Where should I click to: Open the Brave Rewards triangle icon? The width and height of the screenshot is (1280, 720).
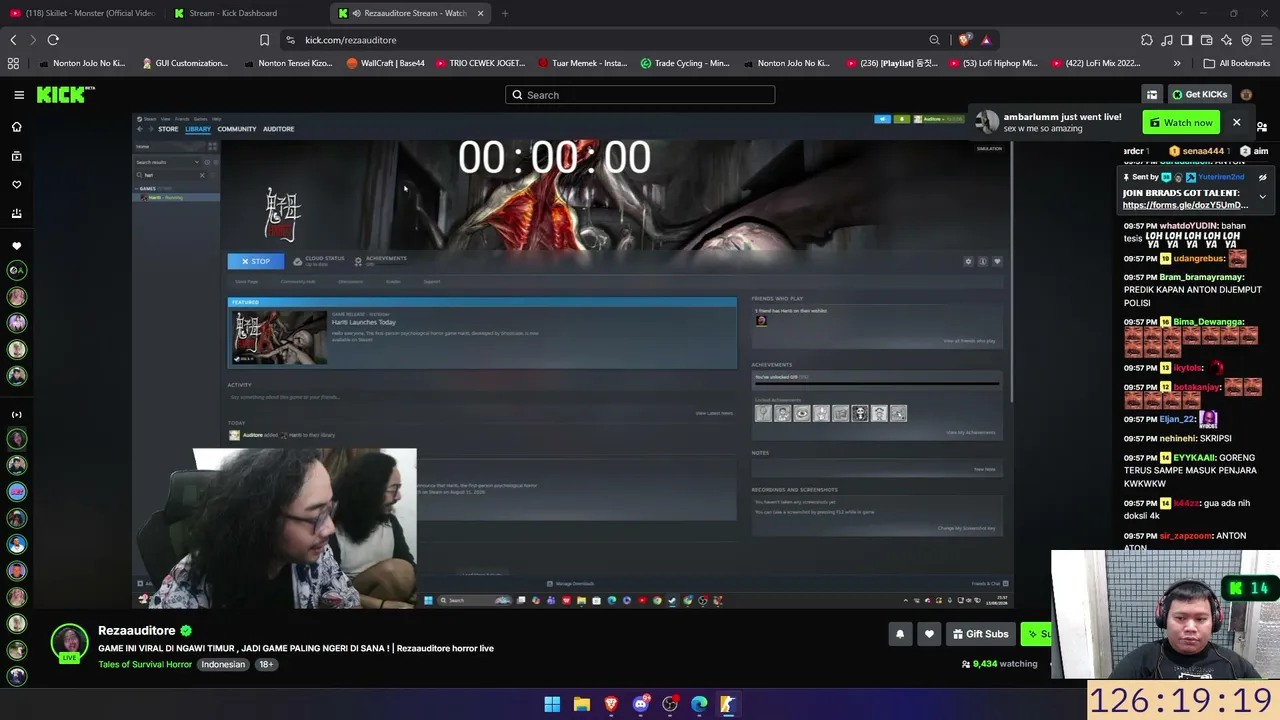986,40
